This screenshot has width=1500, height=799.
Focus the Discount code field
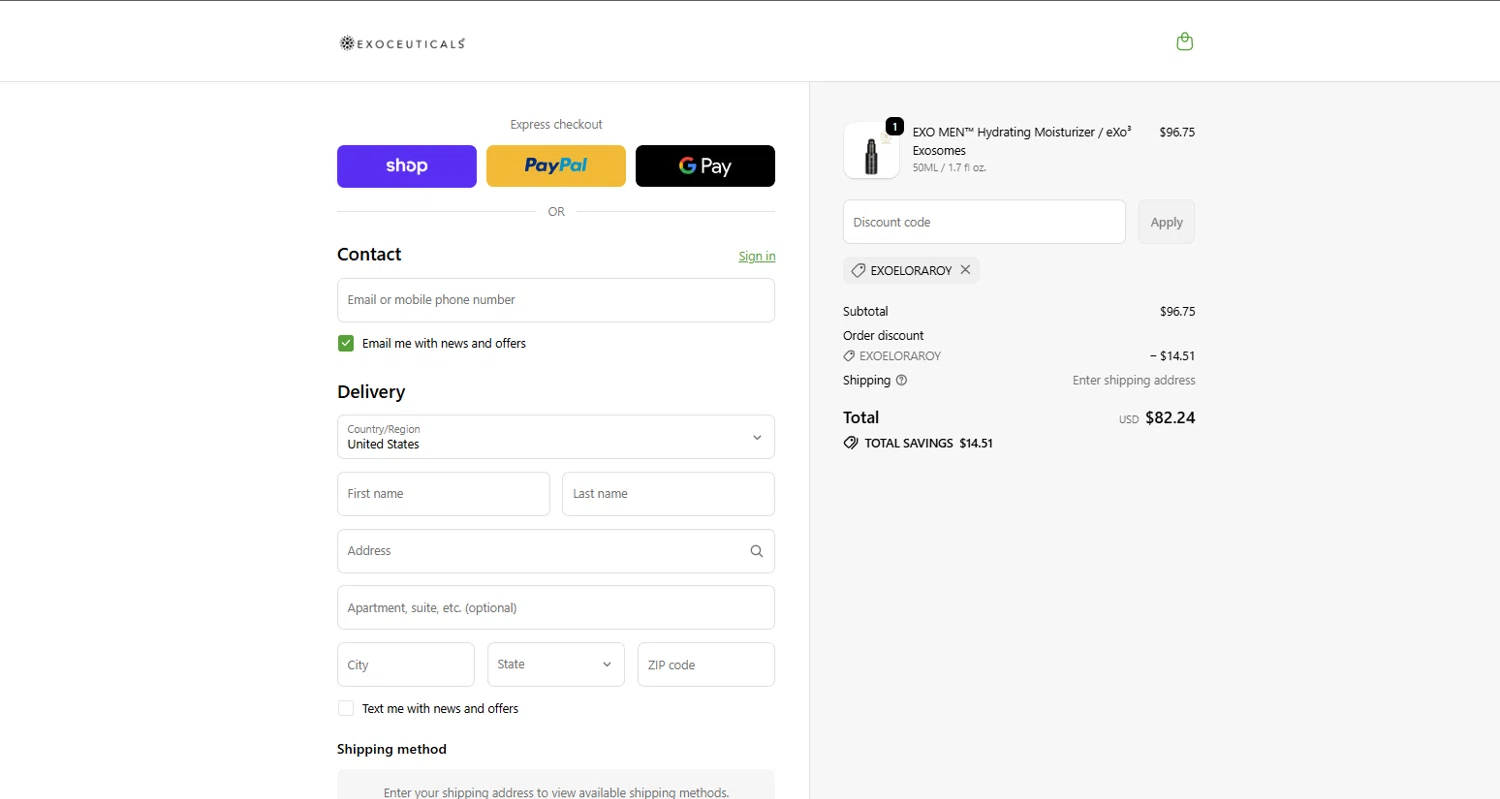pos(984,222)
